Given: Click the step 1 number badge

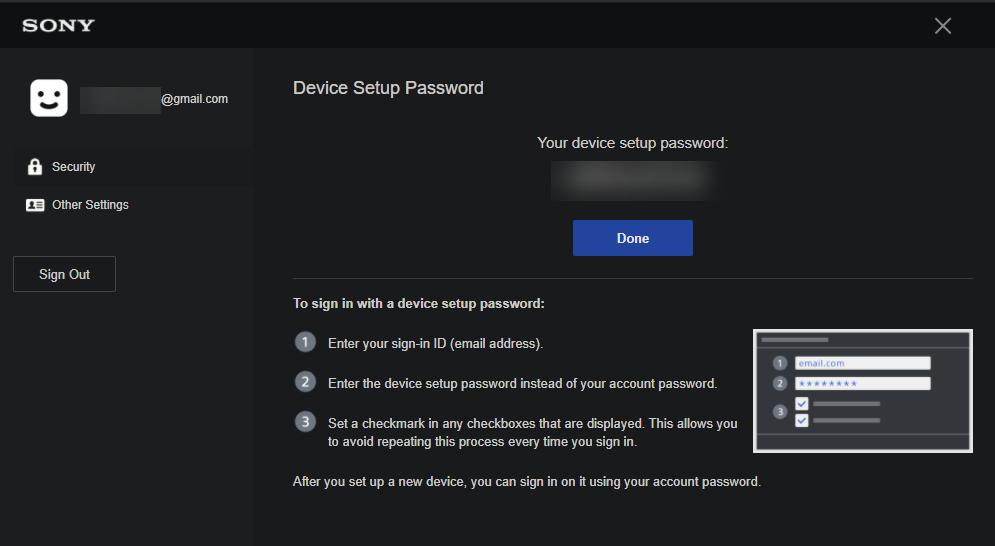Looking at the screenshot, I should pos(305,342).
